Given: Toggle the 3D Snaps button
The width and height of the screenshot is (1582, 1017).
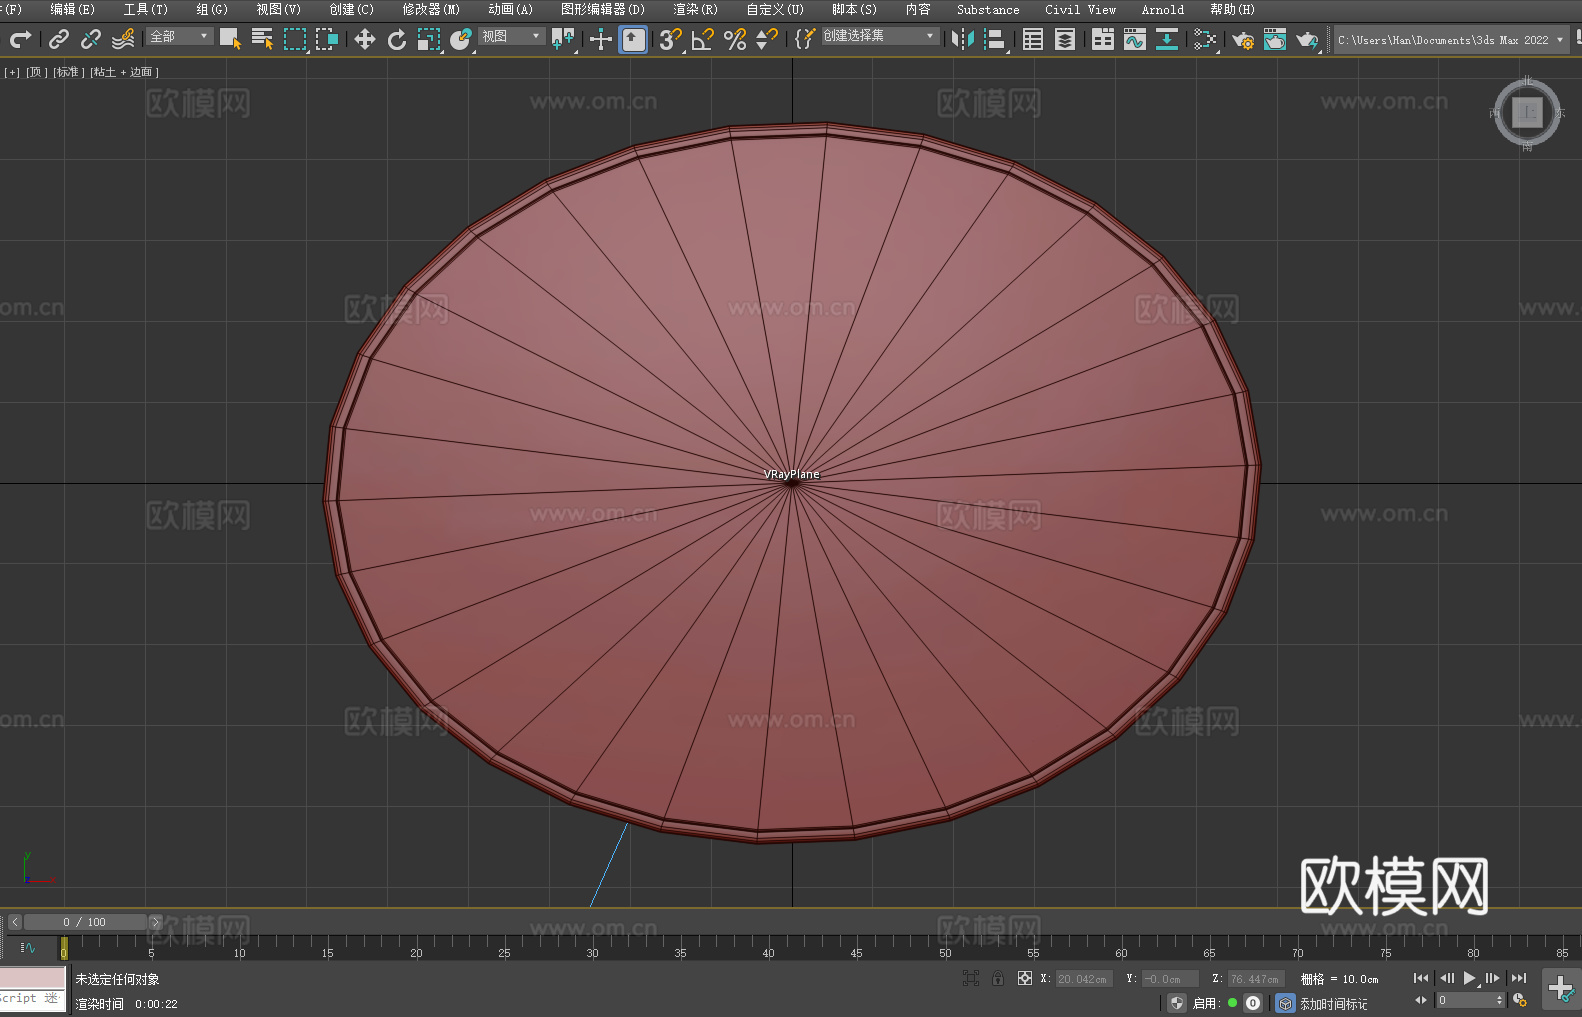Looking at the screenshot, I should [x=670, y=39].
